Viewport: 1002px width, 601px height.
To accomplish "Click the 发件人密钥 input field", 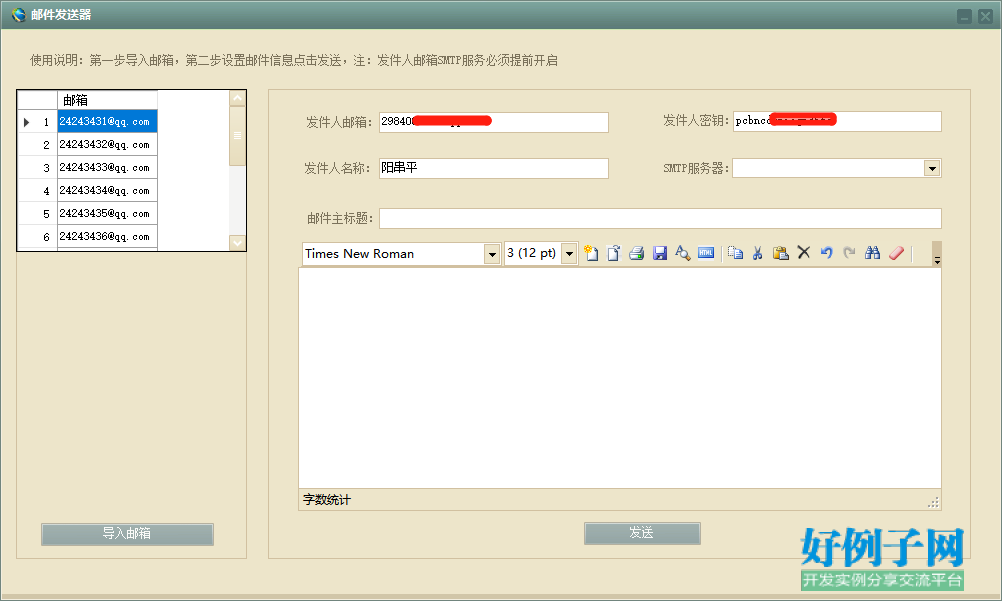I will 837,121.
